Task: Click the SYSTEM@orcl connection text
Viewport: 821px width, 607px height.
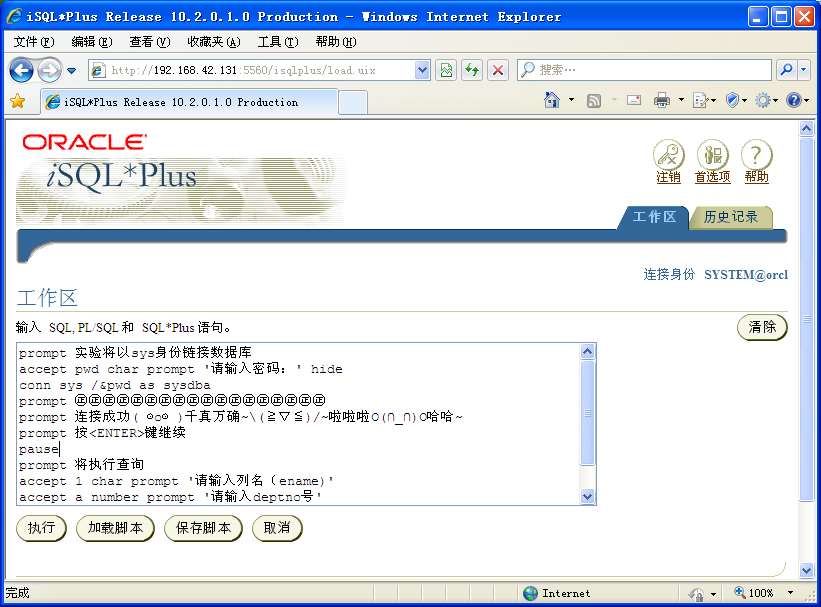Action: click(x=746, y=274)
